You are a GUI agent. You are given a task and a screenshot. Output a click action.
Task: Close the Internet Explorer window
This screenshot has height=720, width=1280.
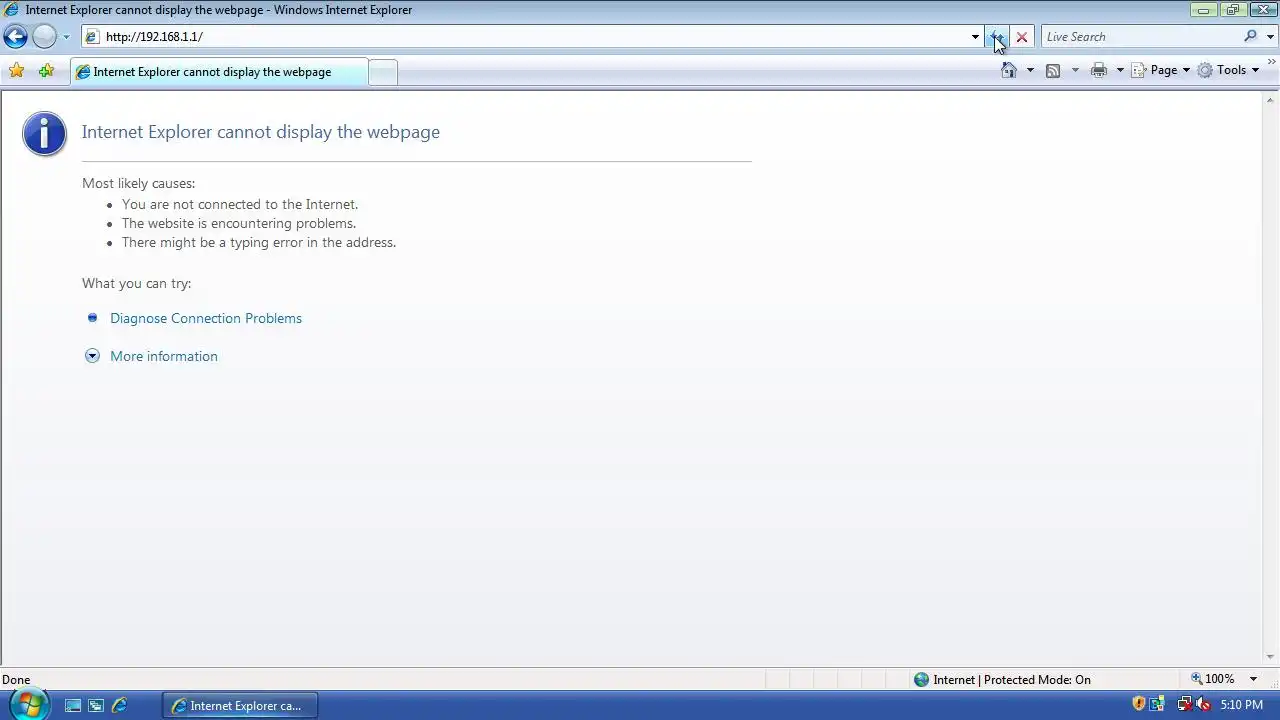pos(1262,10)
